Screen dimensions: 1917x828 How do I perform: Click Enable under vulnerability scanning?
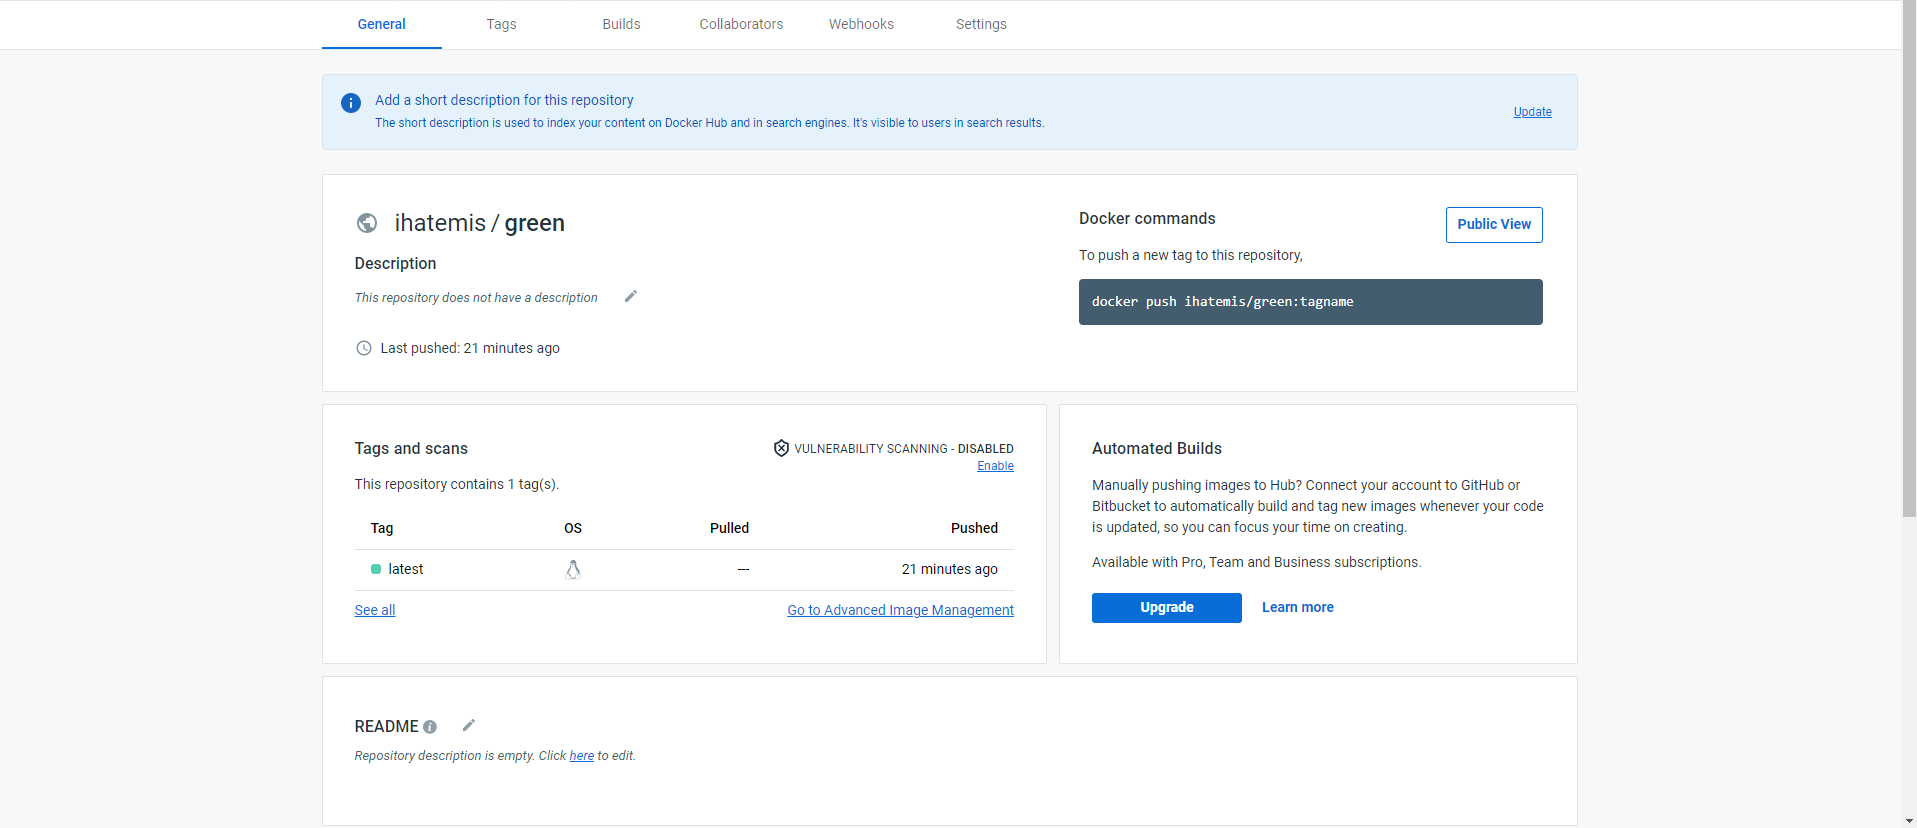tap(995, 466)
